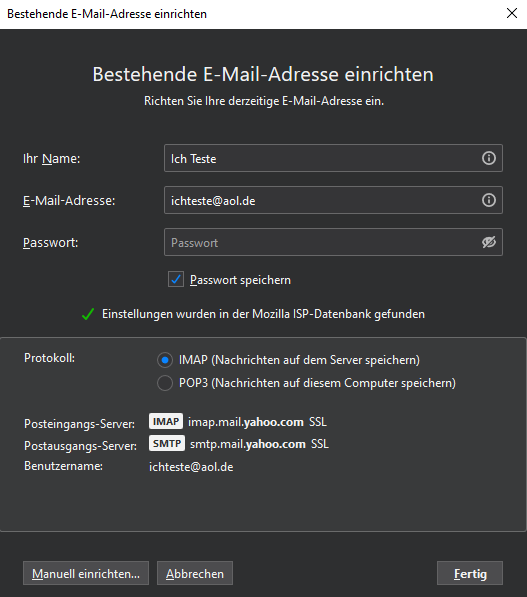Viewport: 527px width, 597px height.
Task: Click the Benutzername value ichteste@aol.de
Action: 191,467
